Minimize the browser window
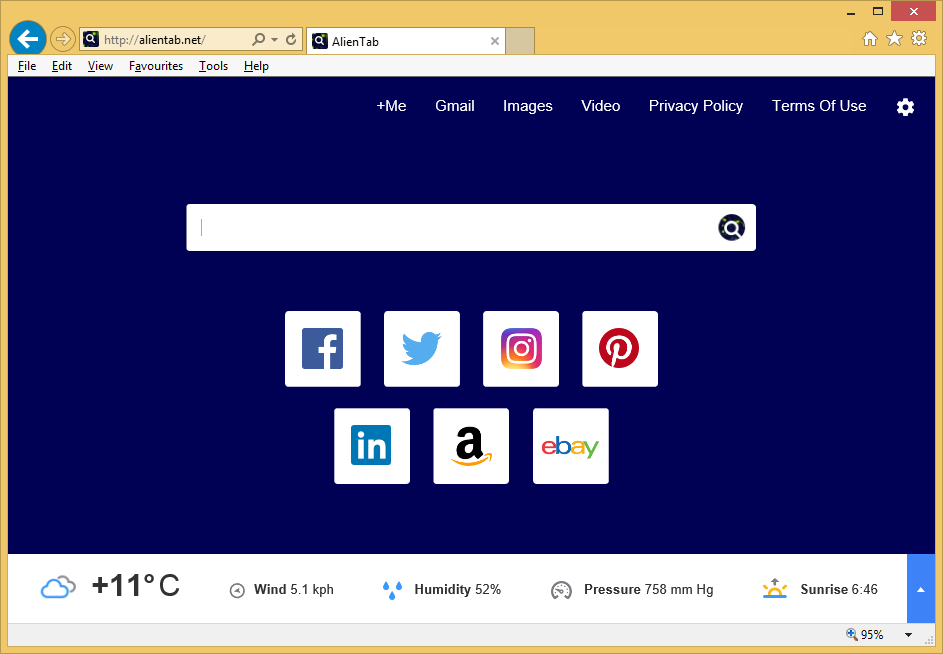The width and height of the screenshot is (943, 654). coord(851,12)
